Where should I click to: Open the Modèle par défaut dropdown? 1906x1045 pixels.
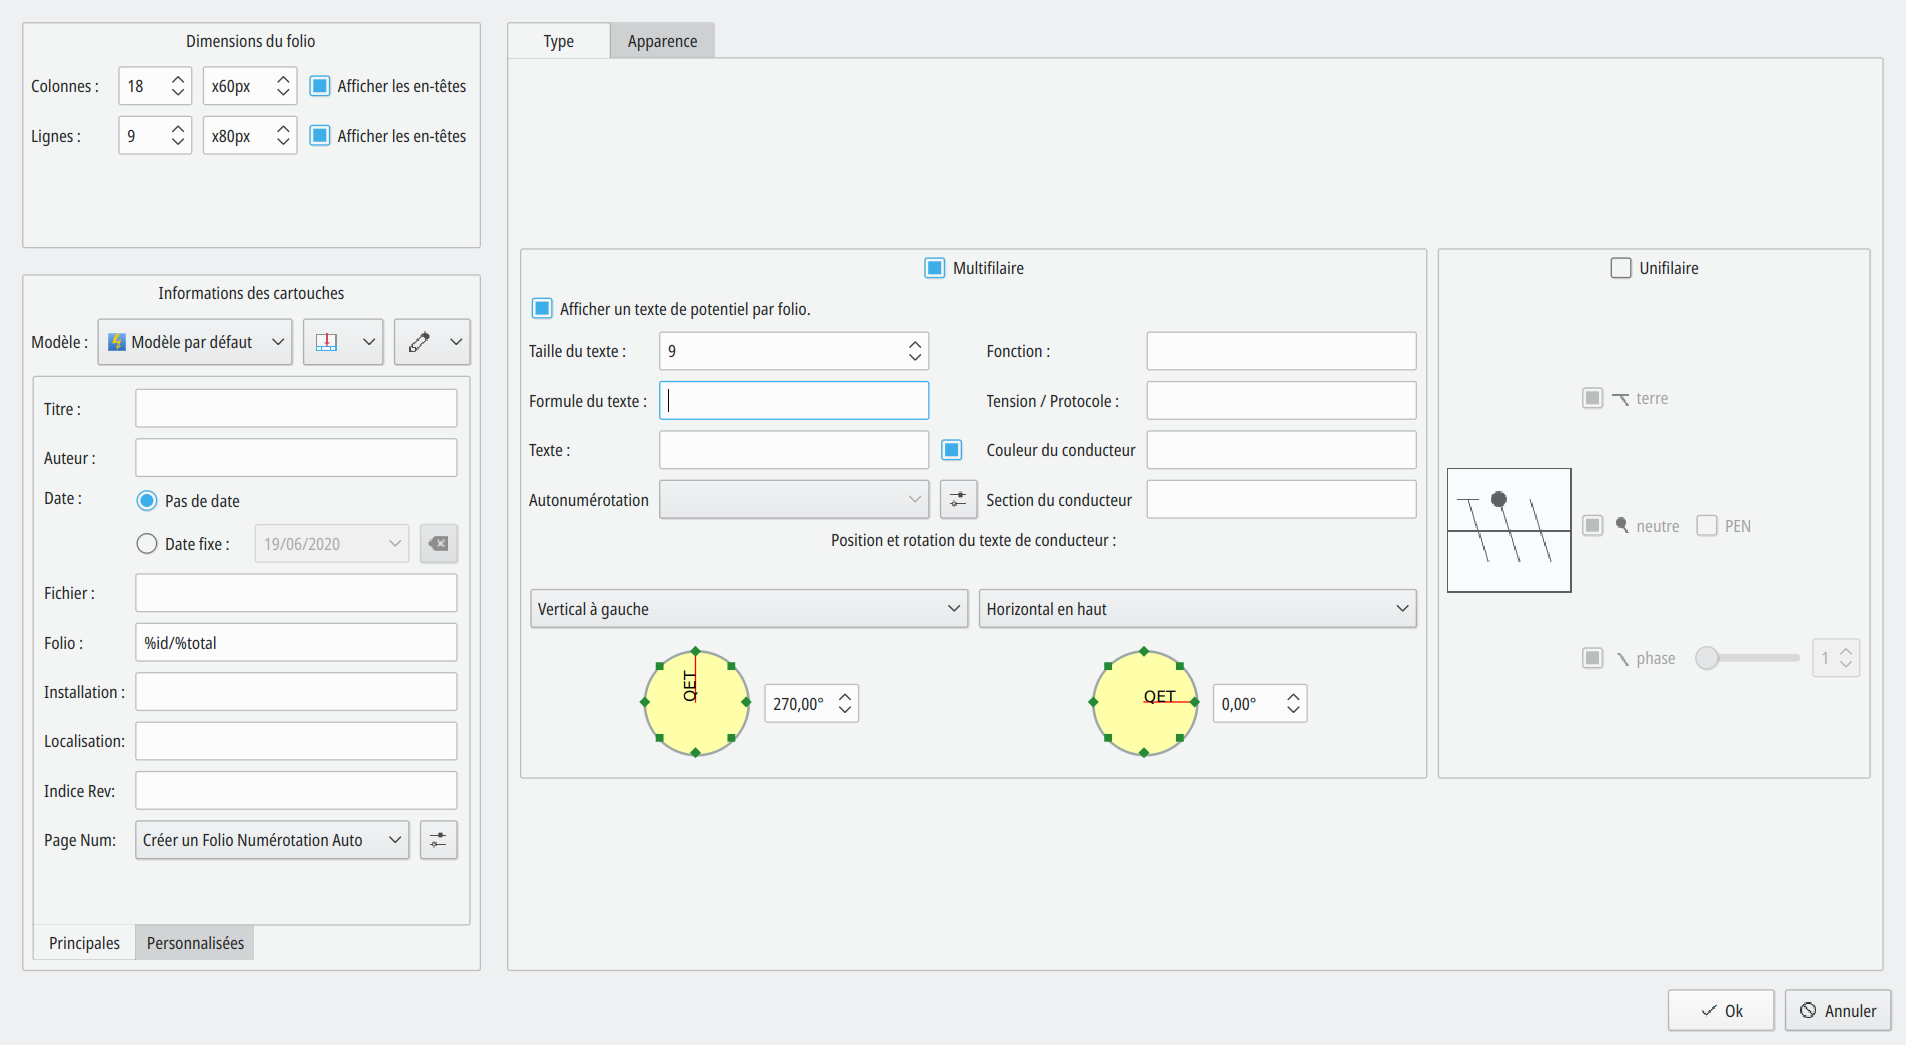pos(195,342)
